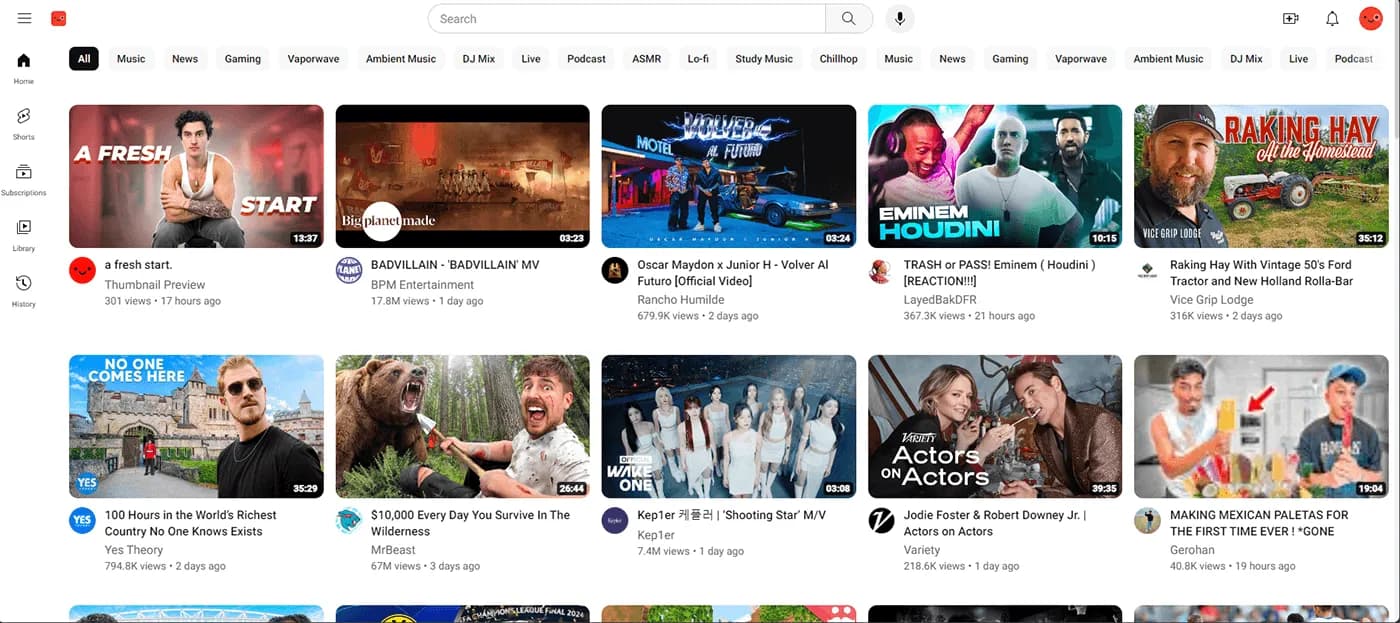The image size is (1400, 623).
Task: Filter videos by ASMR chip
Action: pos(647,59)
